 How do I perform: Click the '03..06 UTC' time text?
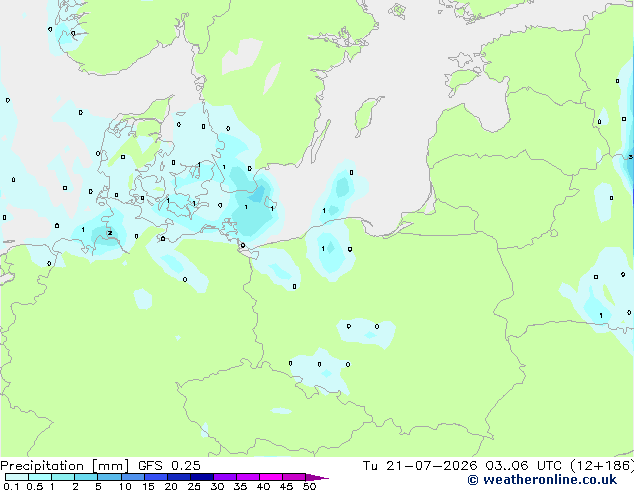click(x=523, y=466)
